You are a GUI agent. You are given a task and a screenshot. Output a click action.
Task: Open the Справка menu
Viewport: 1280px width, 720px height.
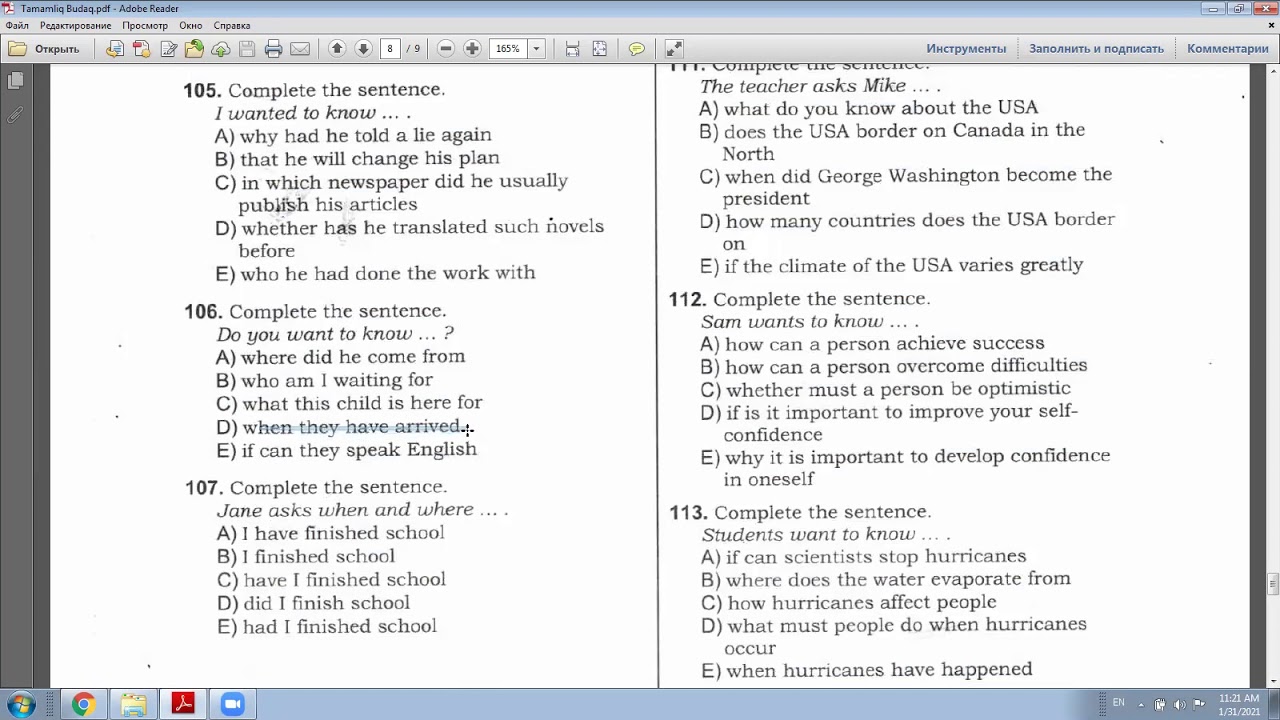tap(232, 25)
